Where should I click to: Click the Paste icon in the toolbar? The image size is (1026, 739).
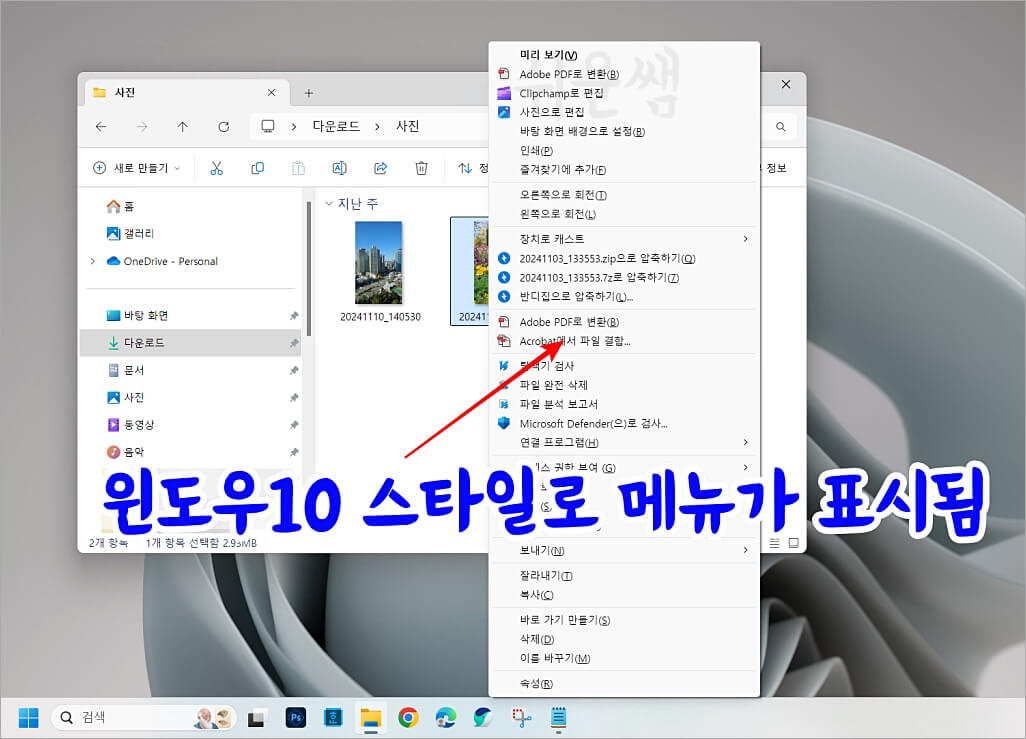pos(298,167)
